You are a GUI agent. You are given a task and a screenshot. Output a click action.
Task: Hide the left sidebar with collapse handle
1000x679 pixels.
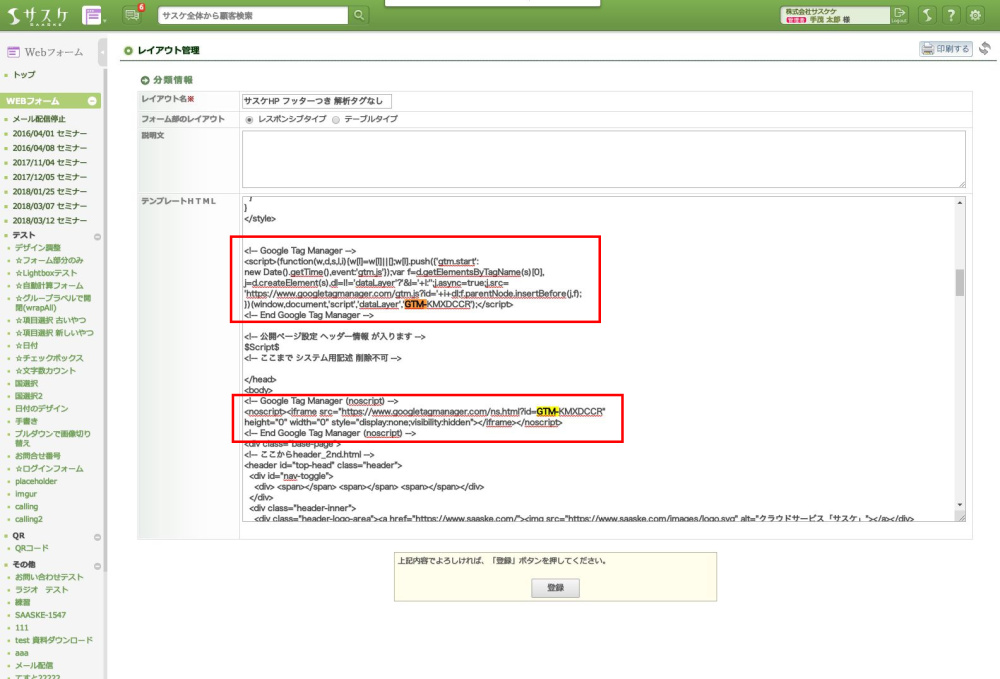click(x=103, y=51)
